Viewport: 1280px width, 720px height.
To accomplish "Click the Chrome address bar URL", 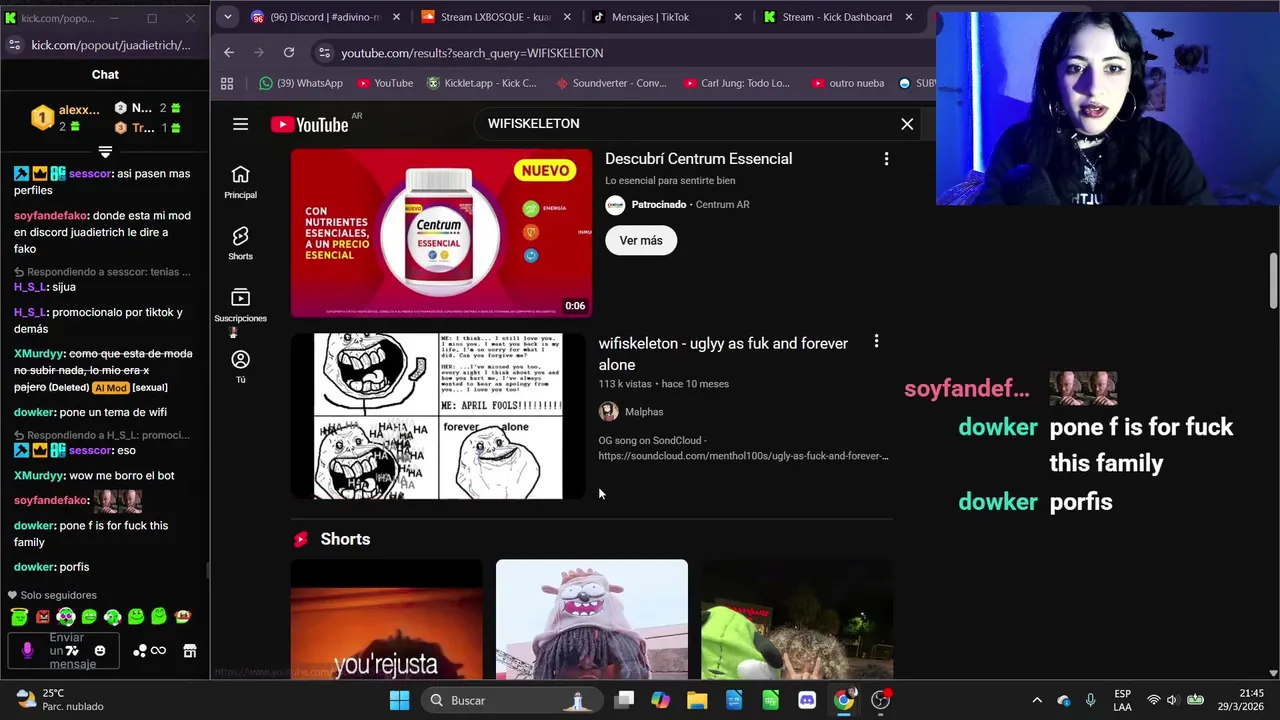I will (x=472, y=53).
